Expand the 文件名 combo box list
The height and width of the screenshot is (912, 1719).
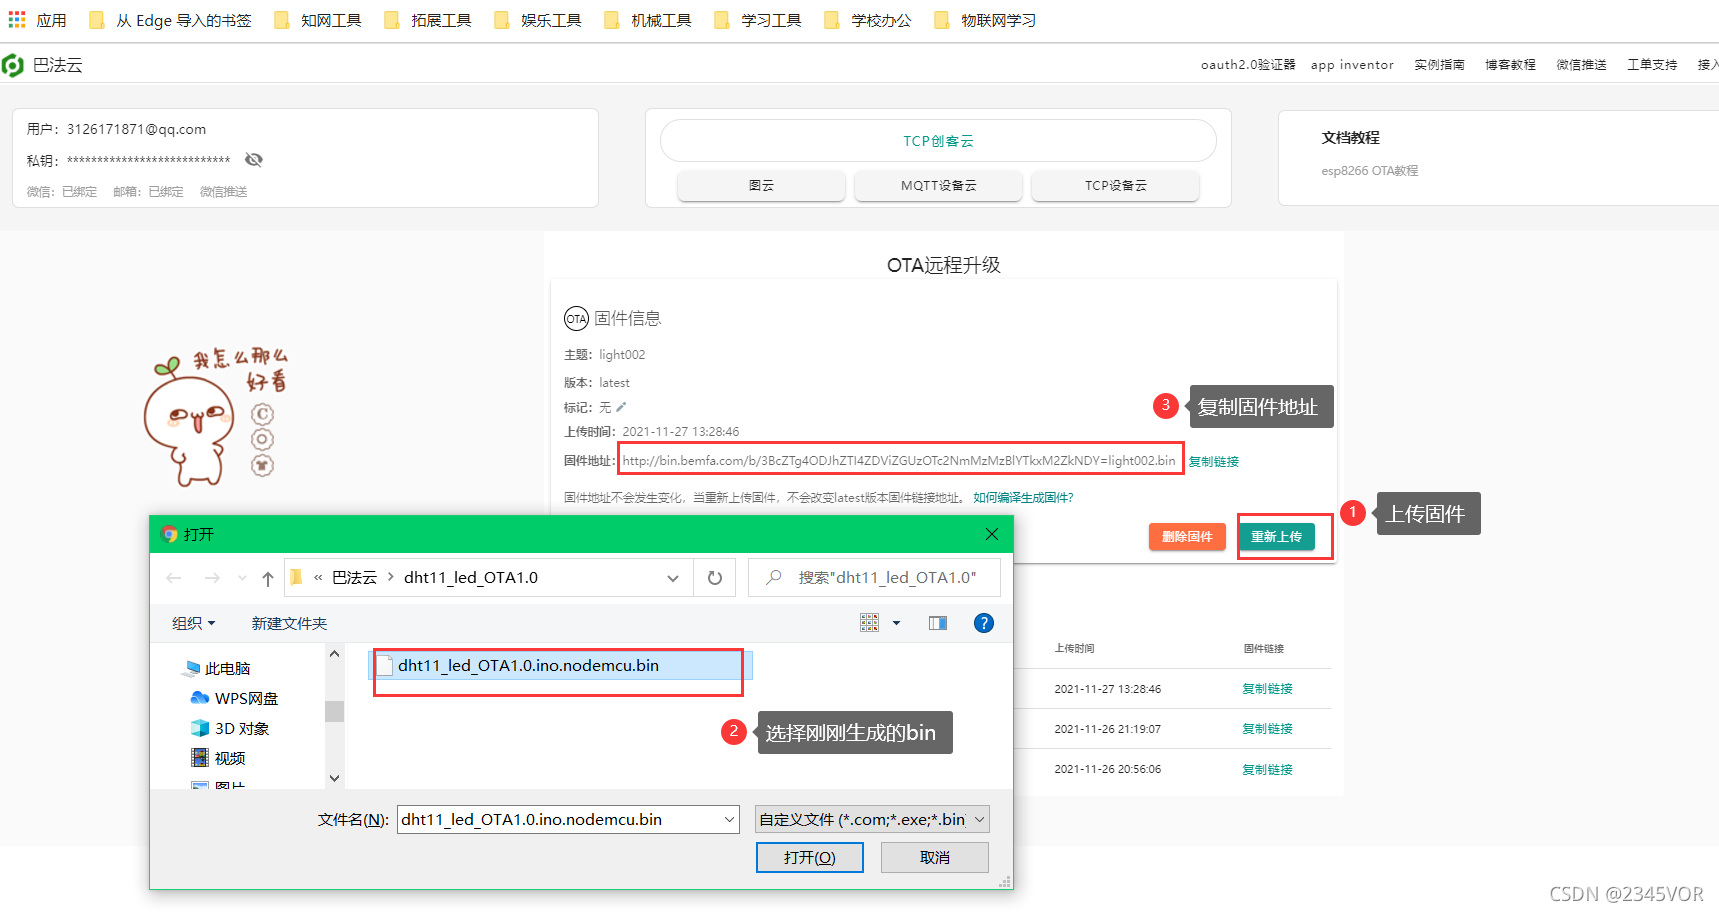[729, 820]
